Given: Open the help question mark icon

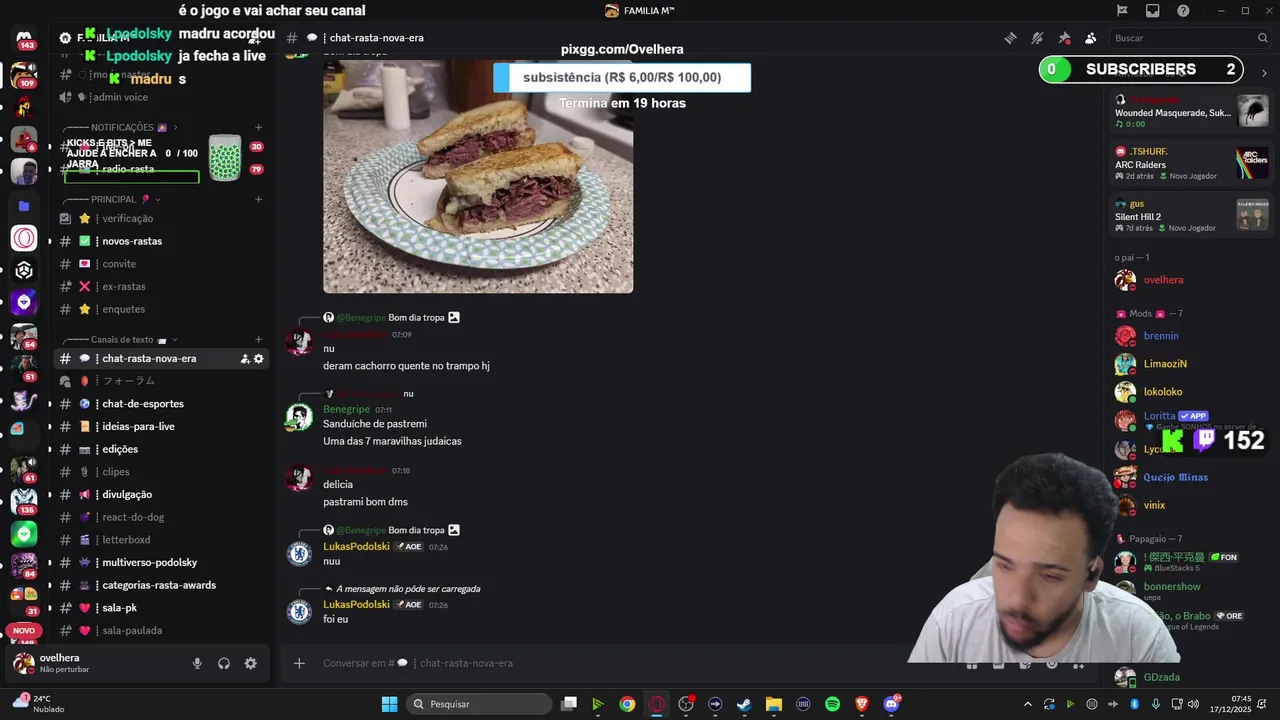Looking at the screenshot, I should [1183, 11].
